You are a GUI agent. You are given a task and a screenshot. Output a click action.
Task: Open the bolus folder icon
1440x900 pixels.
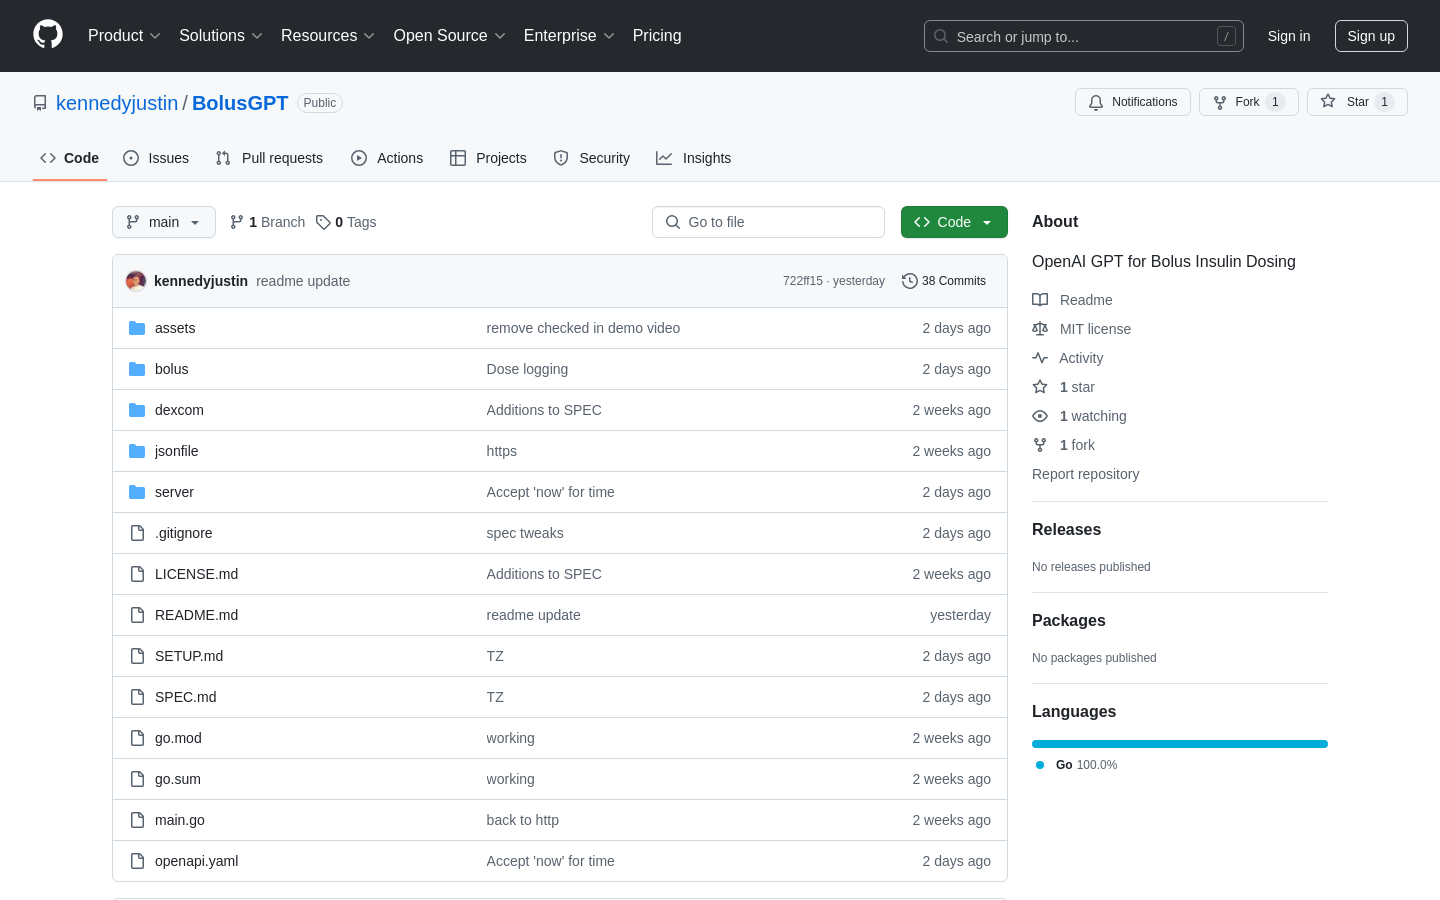coord(137,369)
